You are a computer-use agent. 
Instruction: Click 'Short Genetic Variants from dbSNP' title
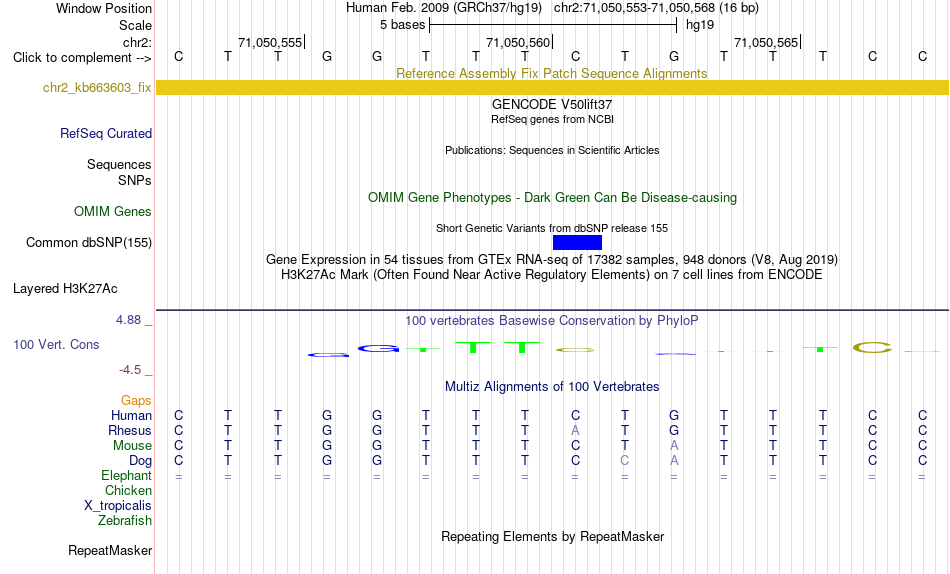coord(552,229)
